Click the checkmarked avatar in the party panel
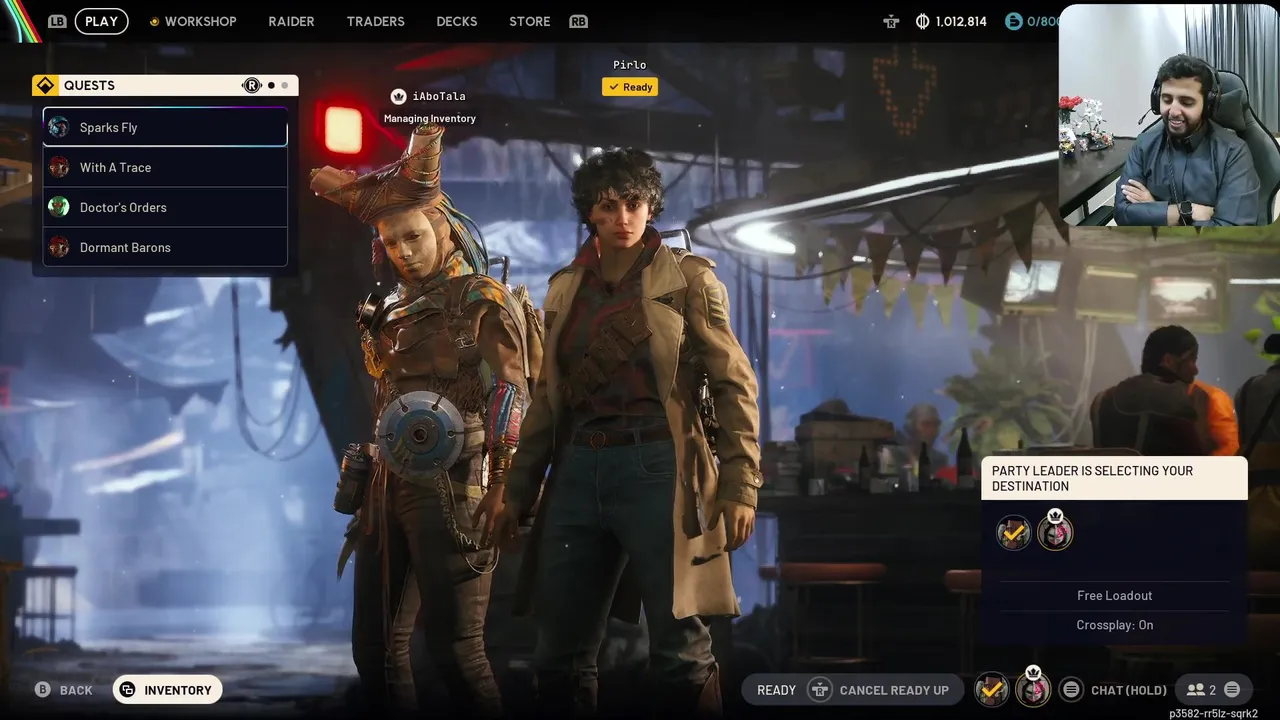This screenshot has width=1280, height=720. pyautogui.click(x=1014, y=533)
